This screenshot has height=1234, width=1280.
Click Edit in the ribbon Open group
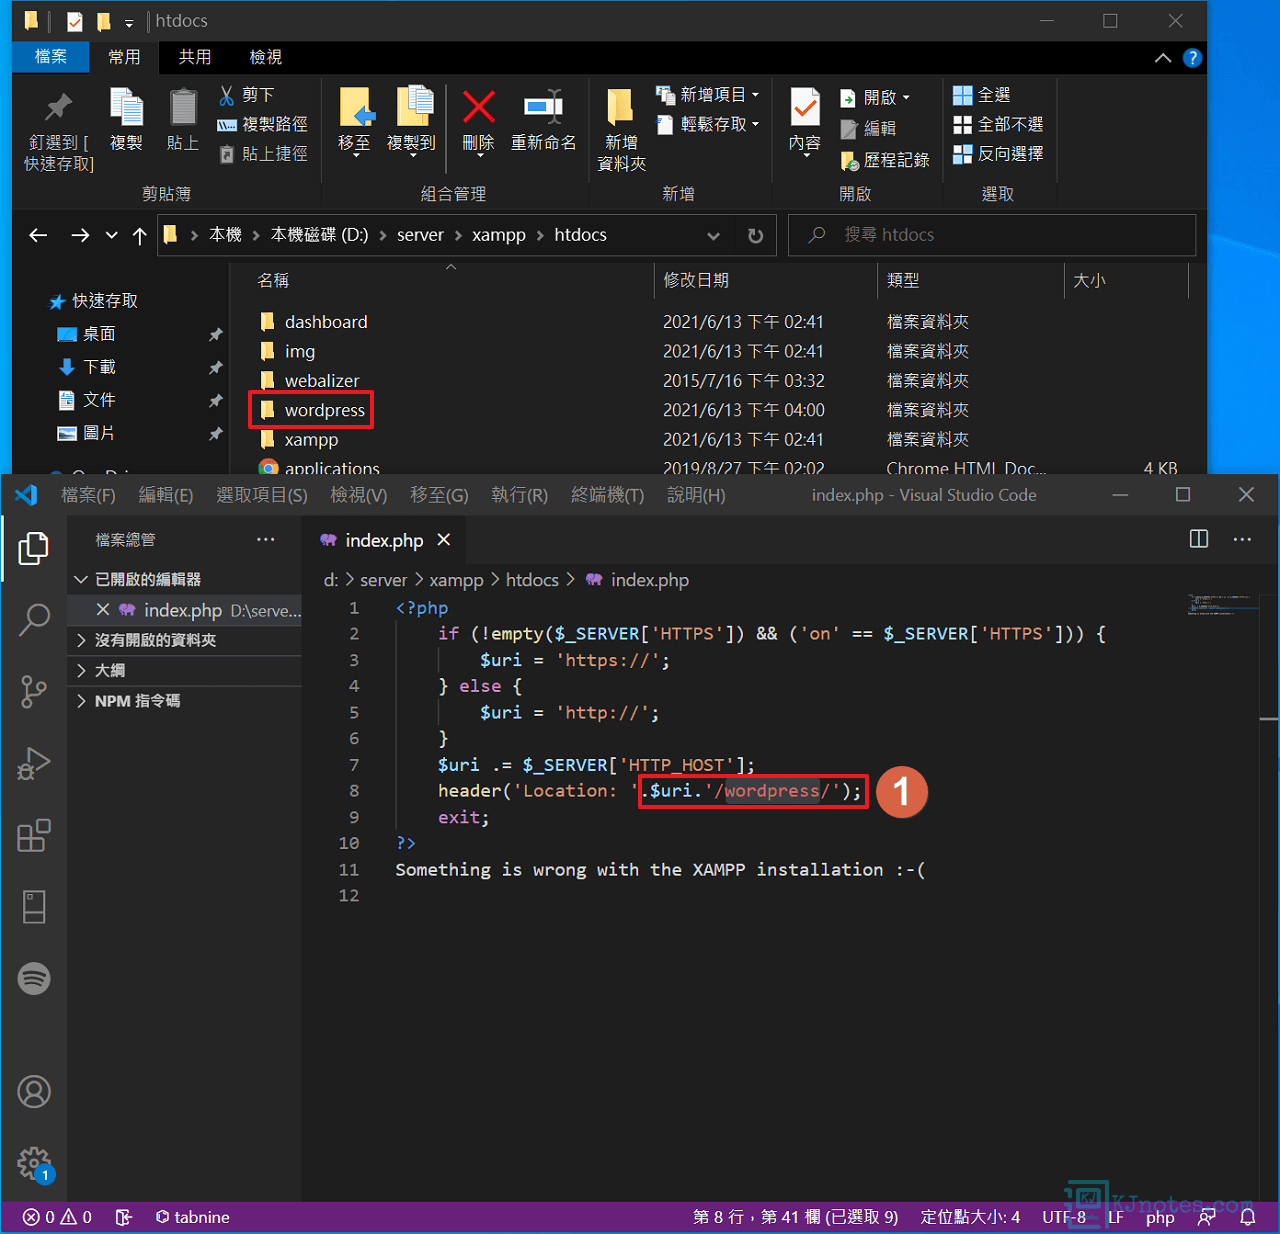pos(868,128)
